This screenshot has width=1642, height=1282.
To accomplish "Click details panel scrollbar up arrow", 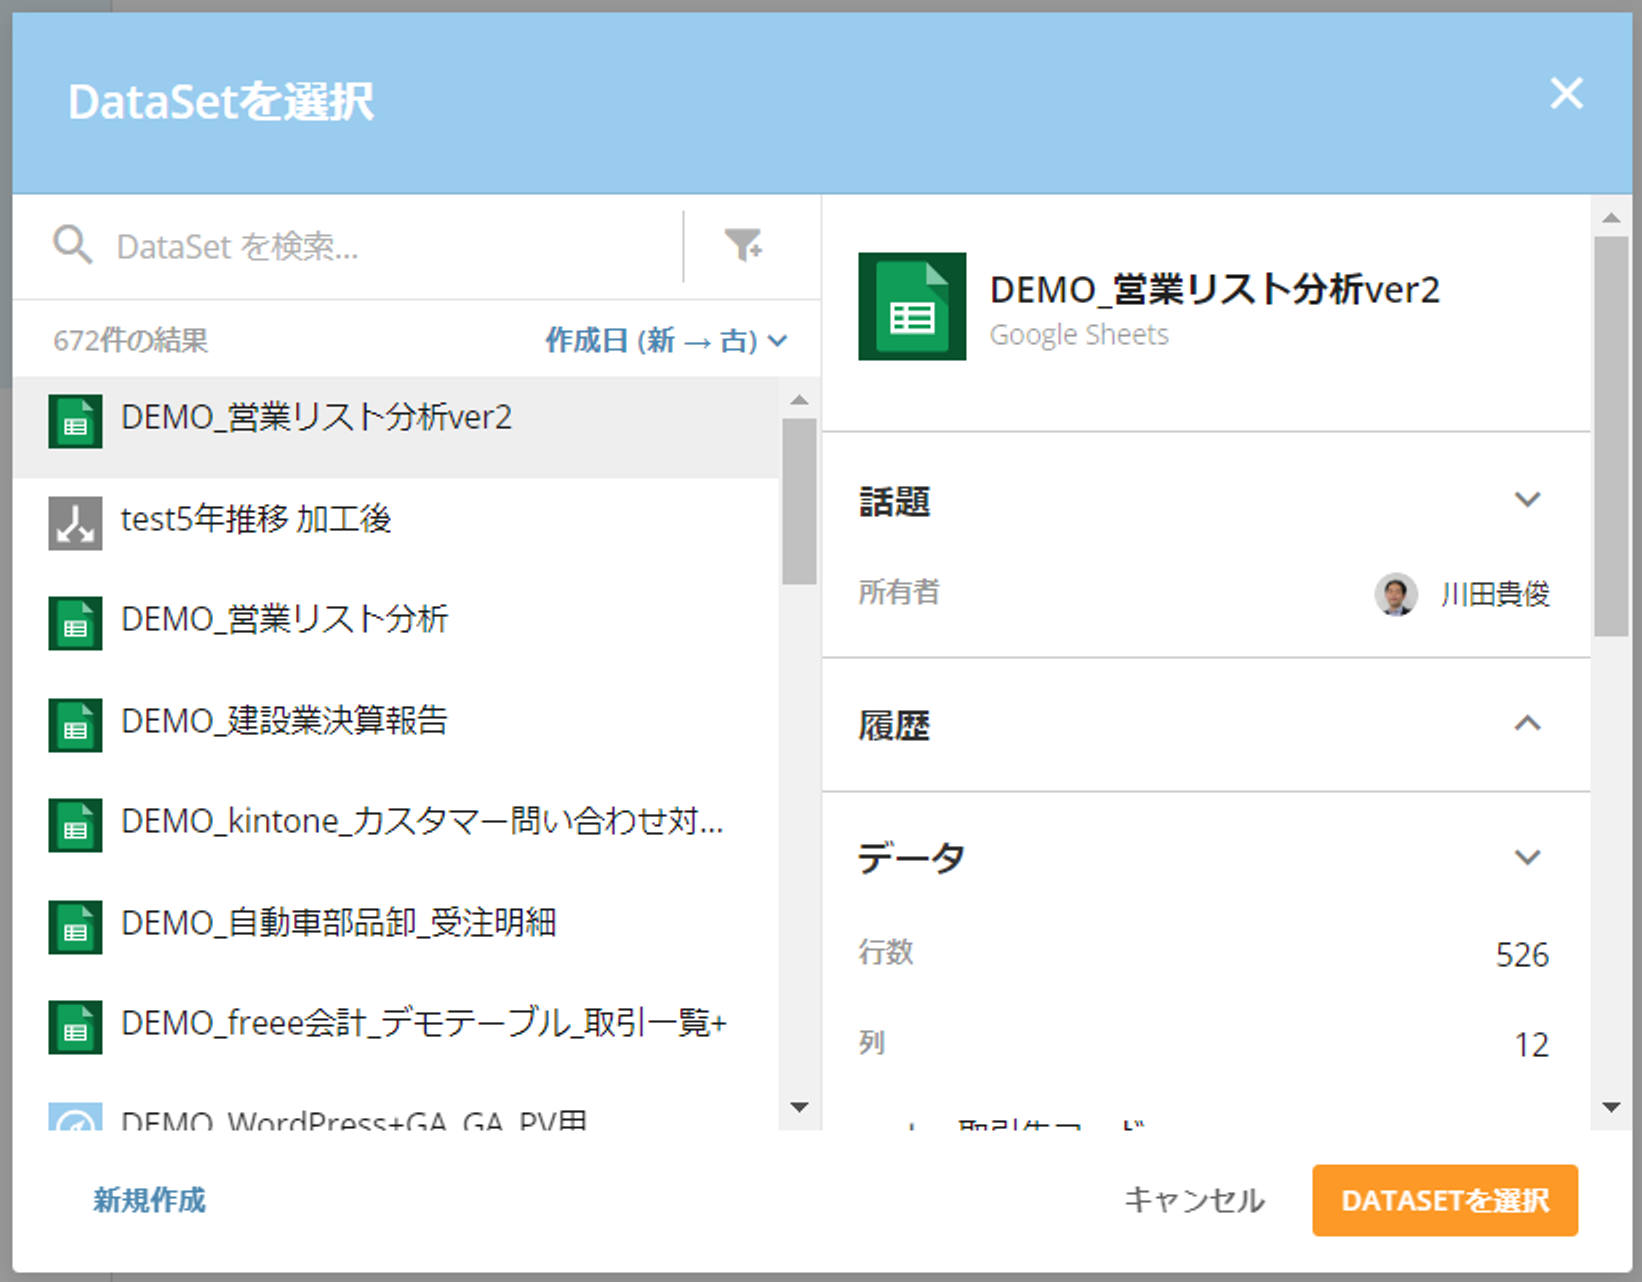I will point(1611,217).
